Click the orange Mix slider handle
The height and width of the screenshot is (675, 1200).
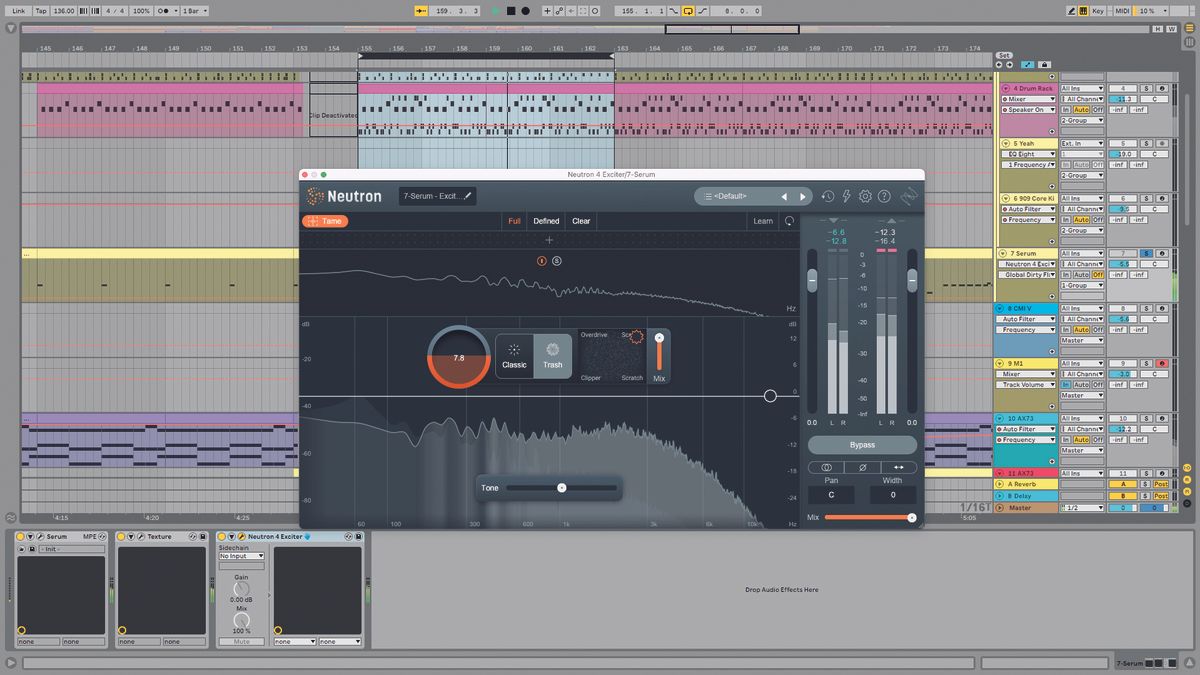909,517
